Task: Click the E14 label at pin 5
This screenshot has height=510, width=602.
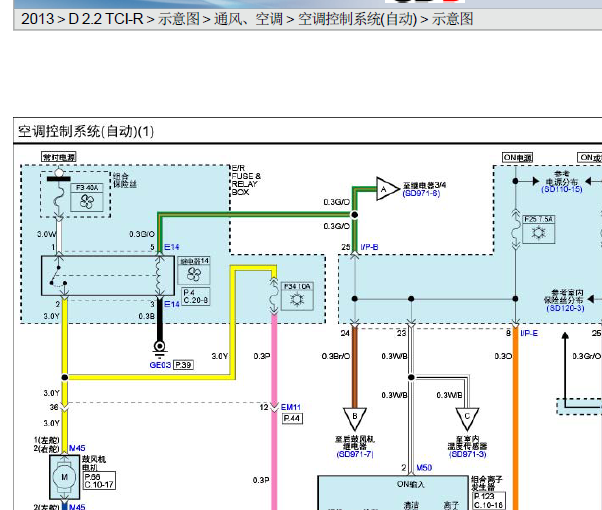Action: 172,247
